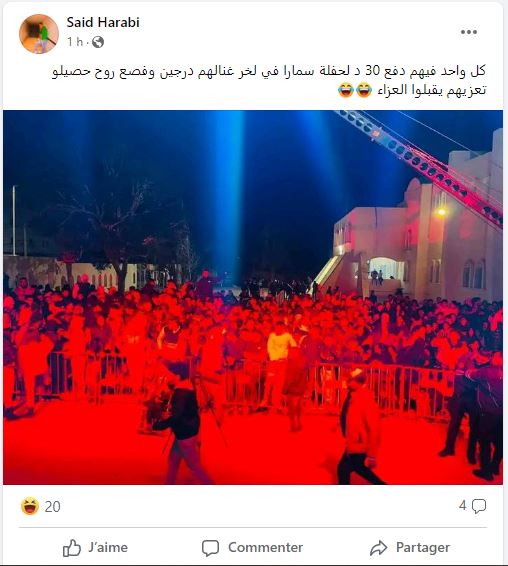Click the Commenter speech bubble icon
The image size is (508, 566).
(210, 548)
